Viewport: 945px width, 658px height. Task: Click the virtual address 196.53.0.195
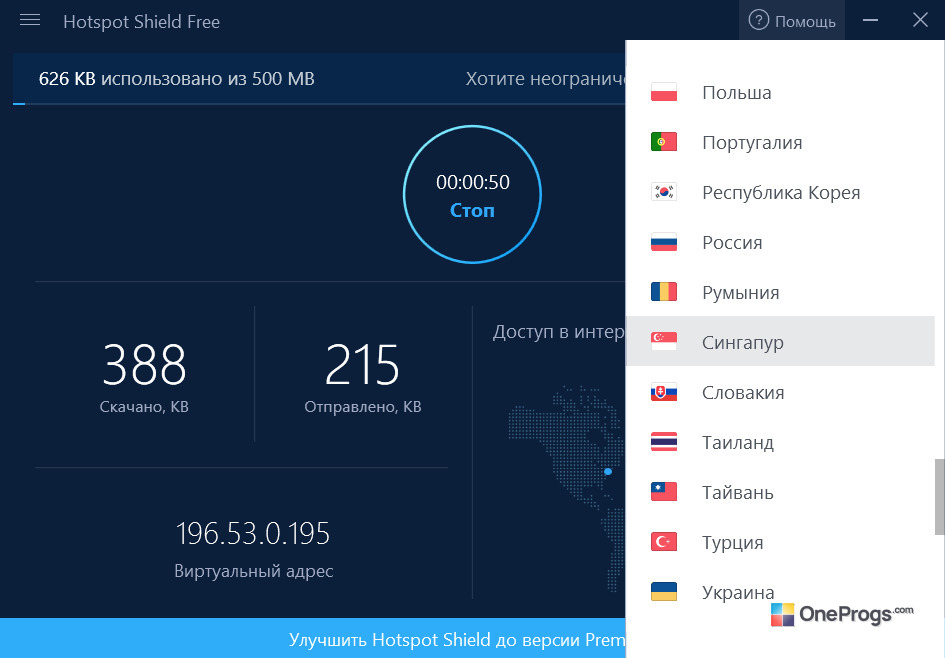point(253,533)
